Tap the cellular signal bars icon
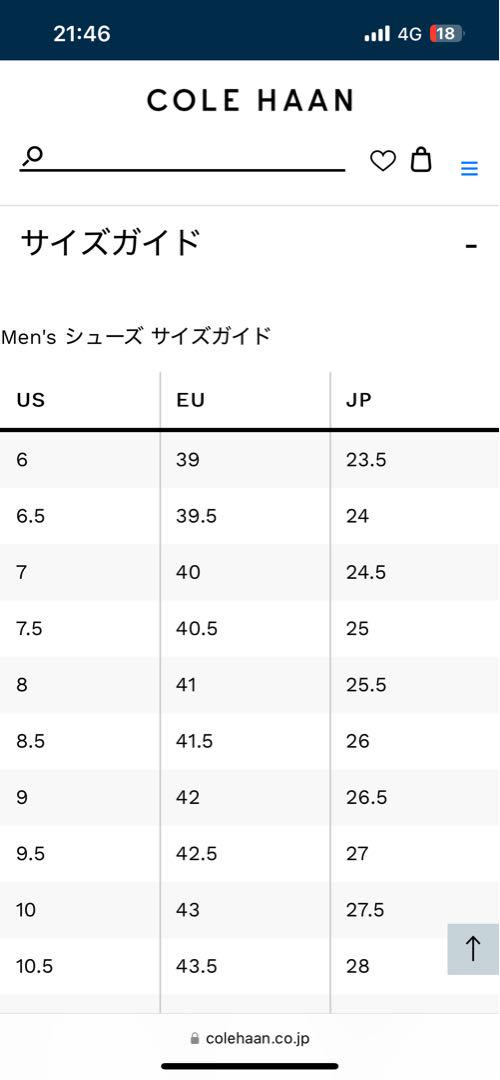This screenshot has height=1080, width=500. pyautogui.click(x=377, y=33)
